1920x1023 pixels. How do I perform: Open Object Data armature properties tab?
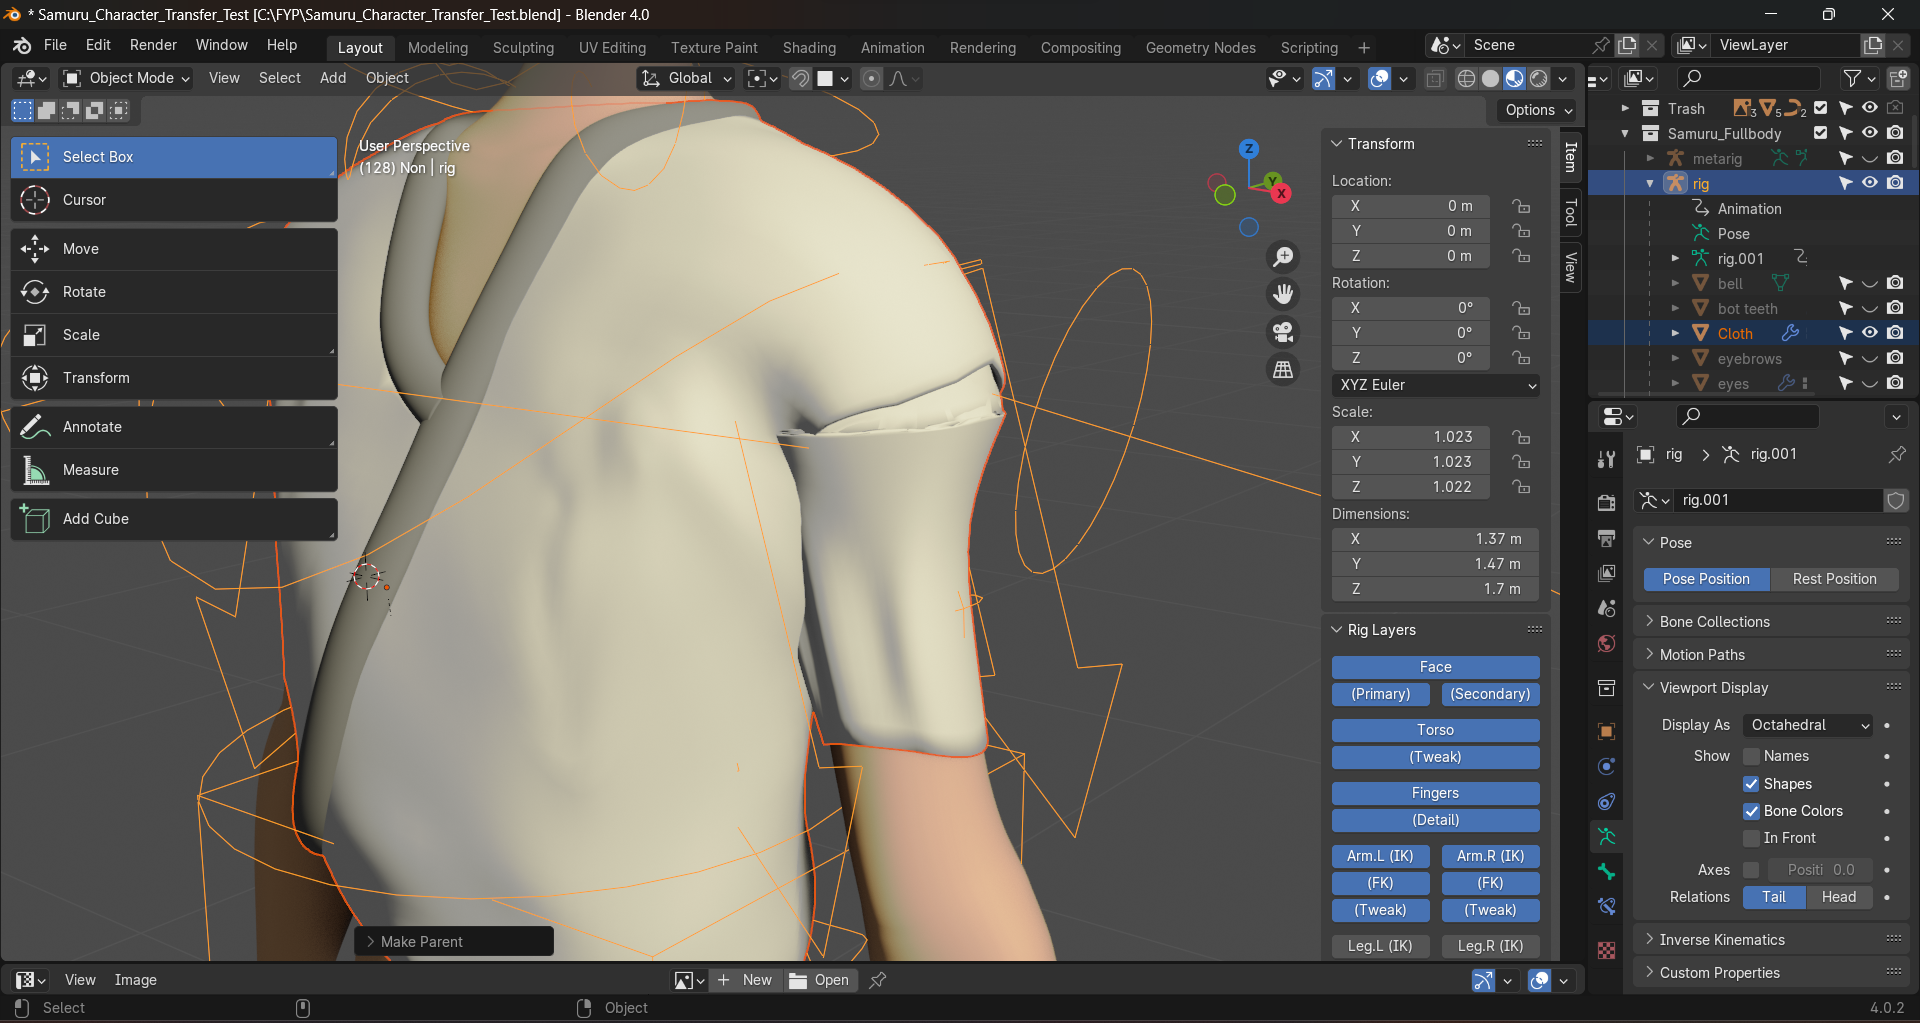tap(1606, 837)
